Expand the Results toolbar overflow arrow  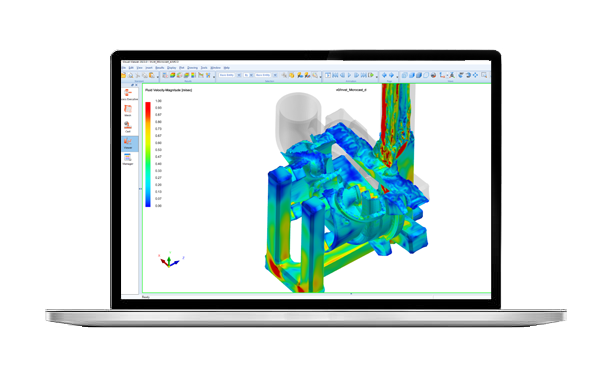214,77
